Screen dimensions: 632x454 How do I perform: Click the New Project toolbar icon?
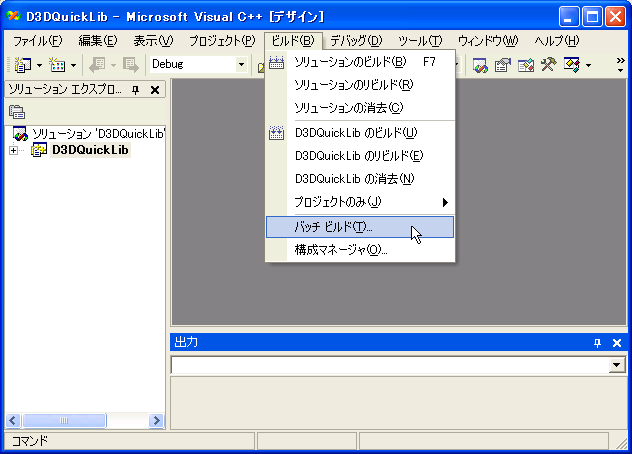22,65
